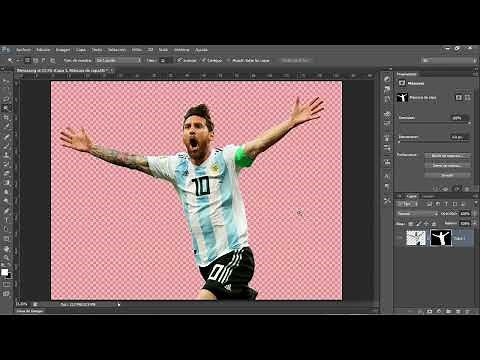Toggle the Suavizar checkbox
This screenshot has height=360, width=480.
point(179,60)
